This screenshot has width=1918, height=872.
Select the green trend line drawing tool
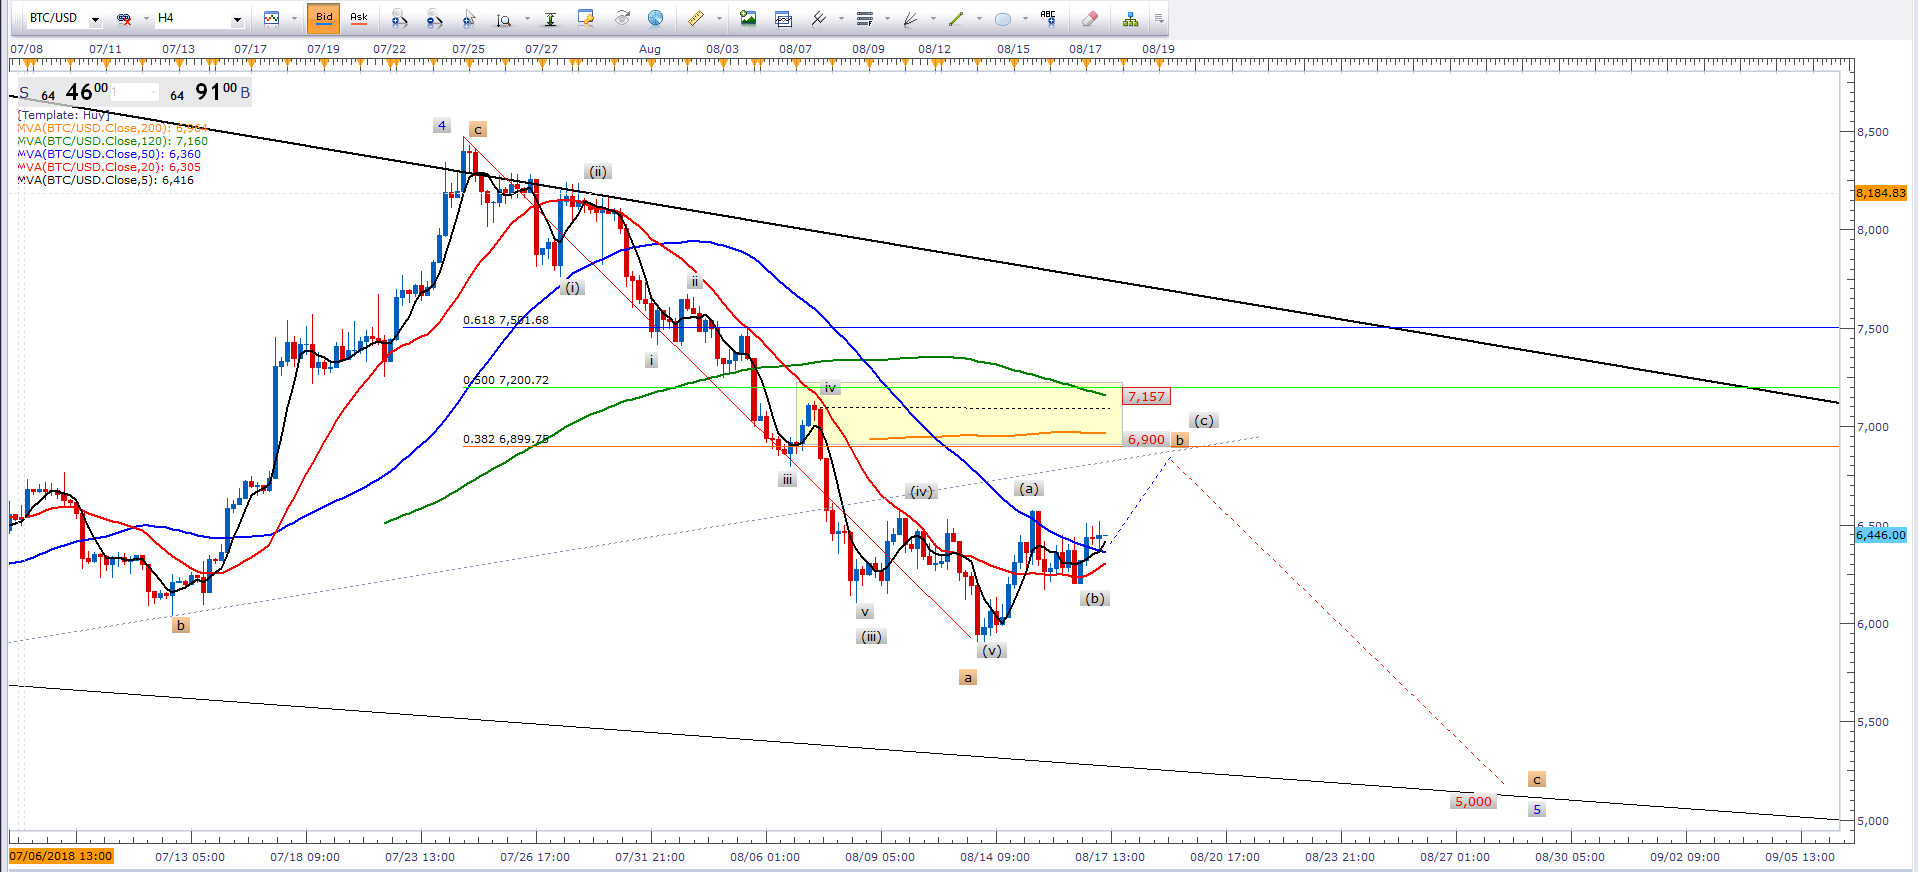pyautogui.click(x=956, y=18)
